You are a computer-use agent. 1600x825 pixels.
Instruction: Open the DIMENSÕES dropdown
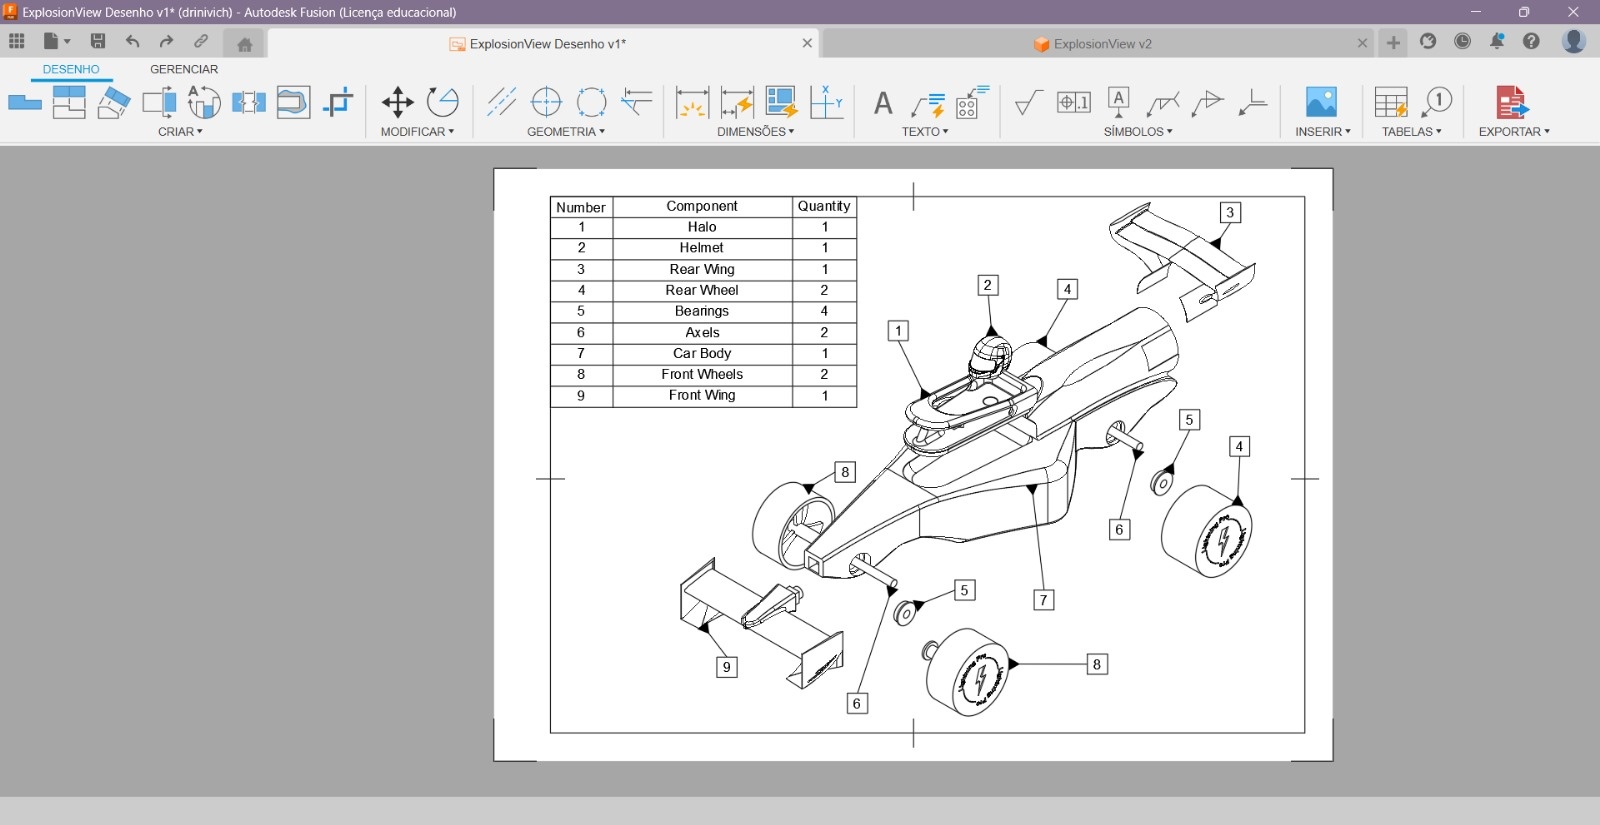(755, 132)
